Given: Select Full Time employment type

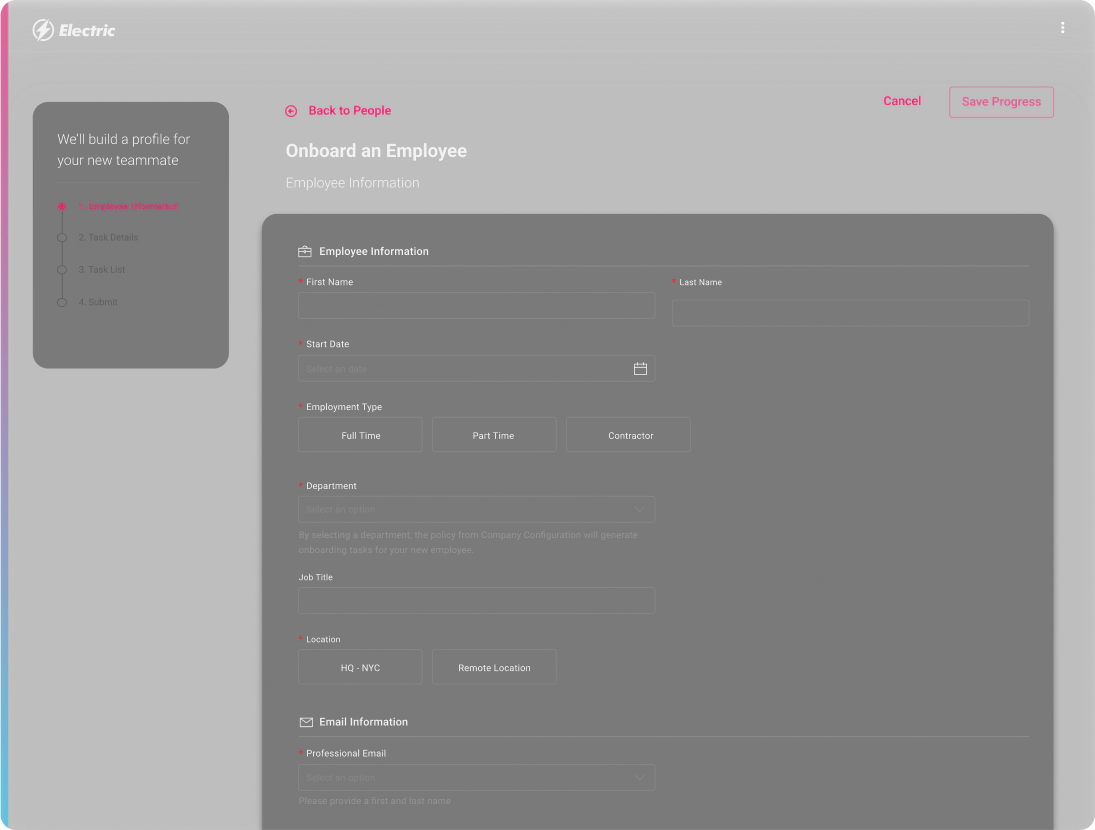Looking at the screenshot, I should click(359, 434).
